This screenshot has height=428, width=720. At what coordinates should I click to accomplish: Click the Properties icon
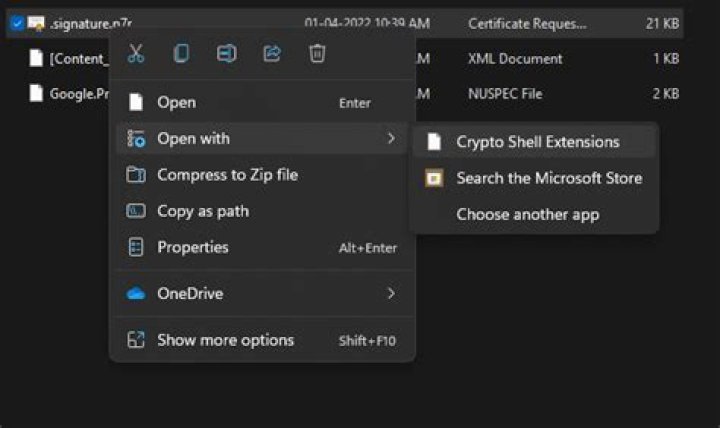[135, 247]
